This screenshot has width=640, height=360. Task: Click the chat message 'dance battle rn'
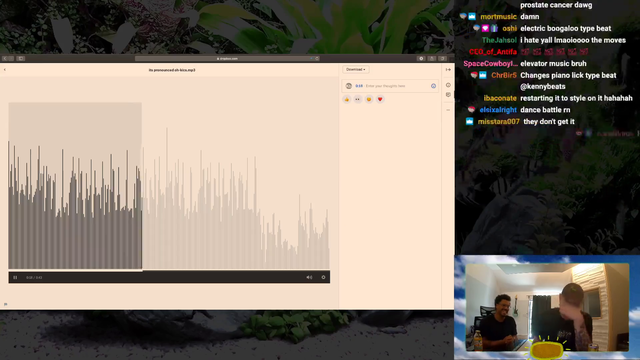[x=545, y=110]
